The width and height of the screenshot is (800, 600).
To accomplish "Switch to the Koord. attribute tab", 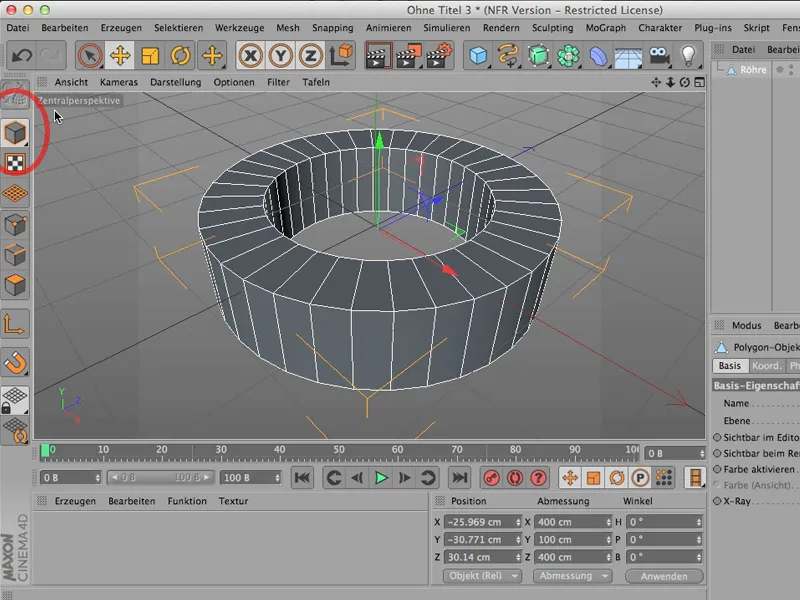I will pyautogui.click(x=767, y=366).
